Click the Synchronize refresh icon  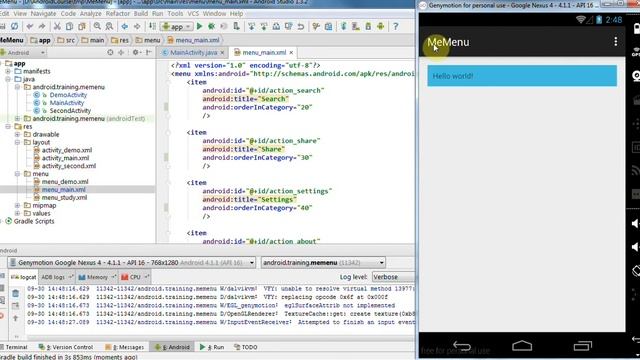click(x=15, y=27)
